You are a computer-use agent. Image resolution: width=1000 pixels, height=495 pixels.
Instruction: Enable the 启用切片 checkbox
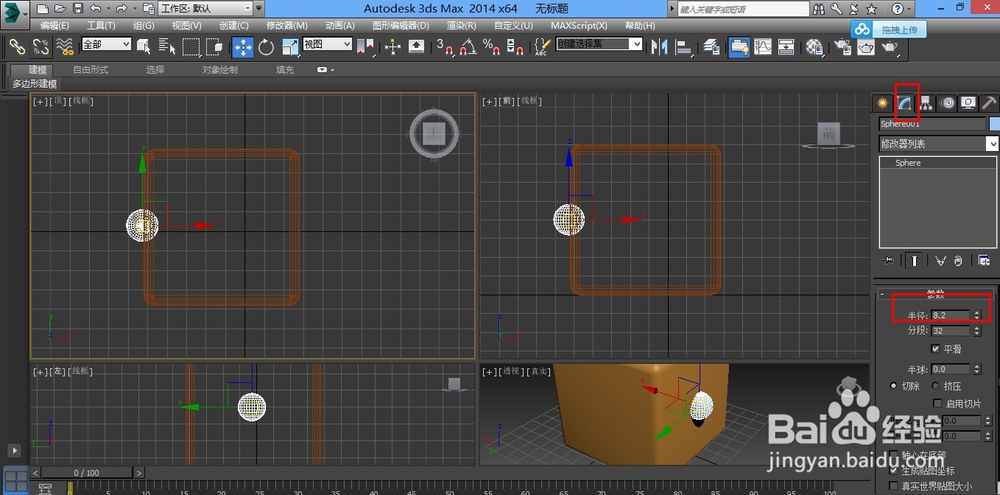[938, 403]
